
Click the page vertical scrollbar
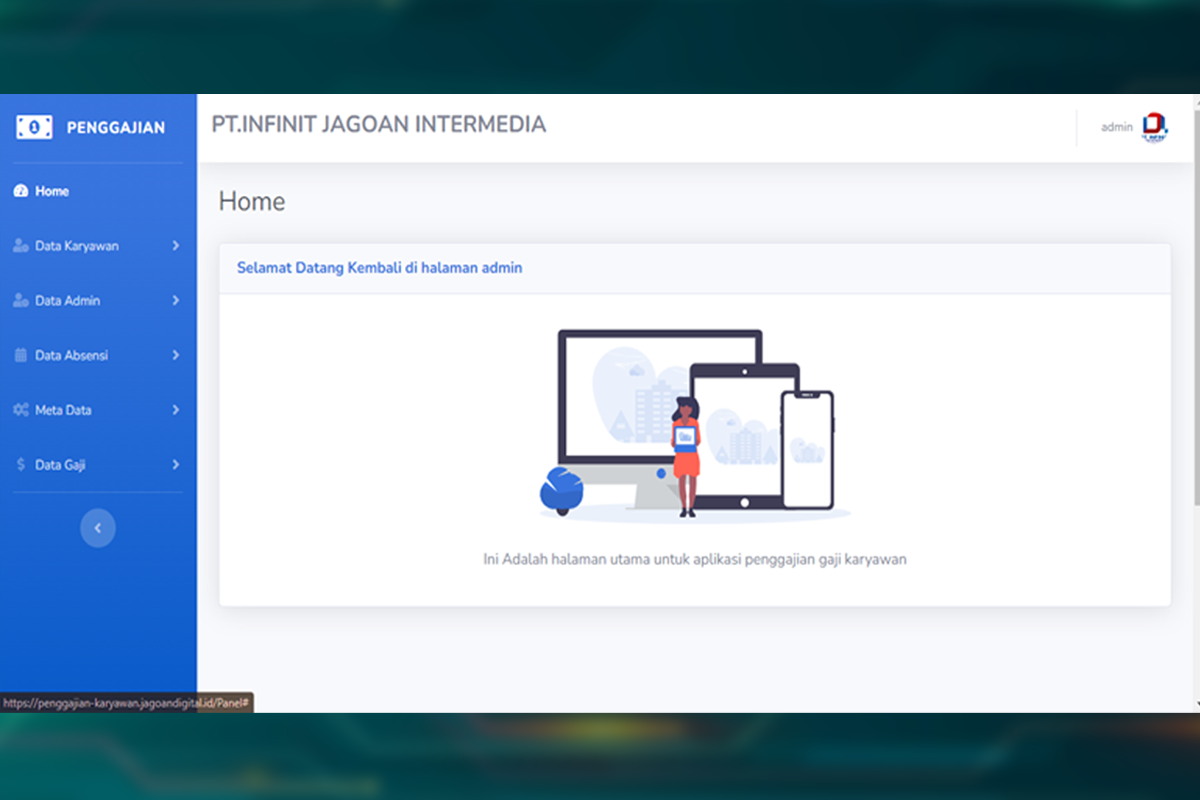click(1195, 400)
